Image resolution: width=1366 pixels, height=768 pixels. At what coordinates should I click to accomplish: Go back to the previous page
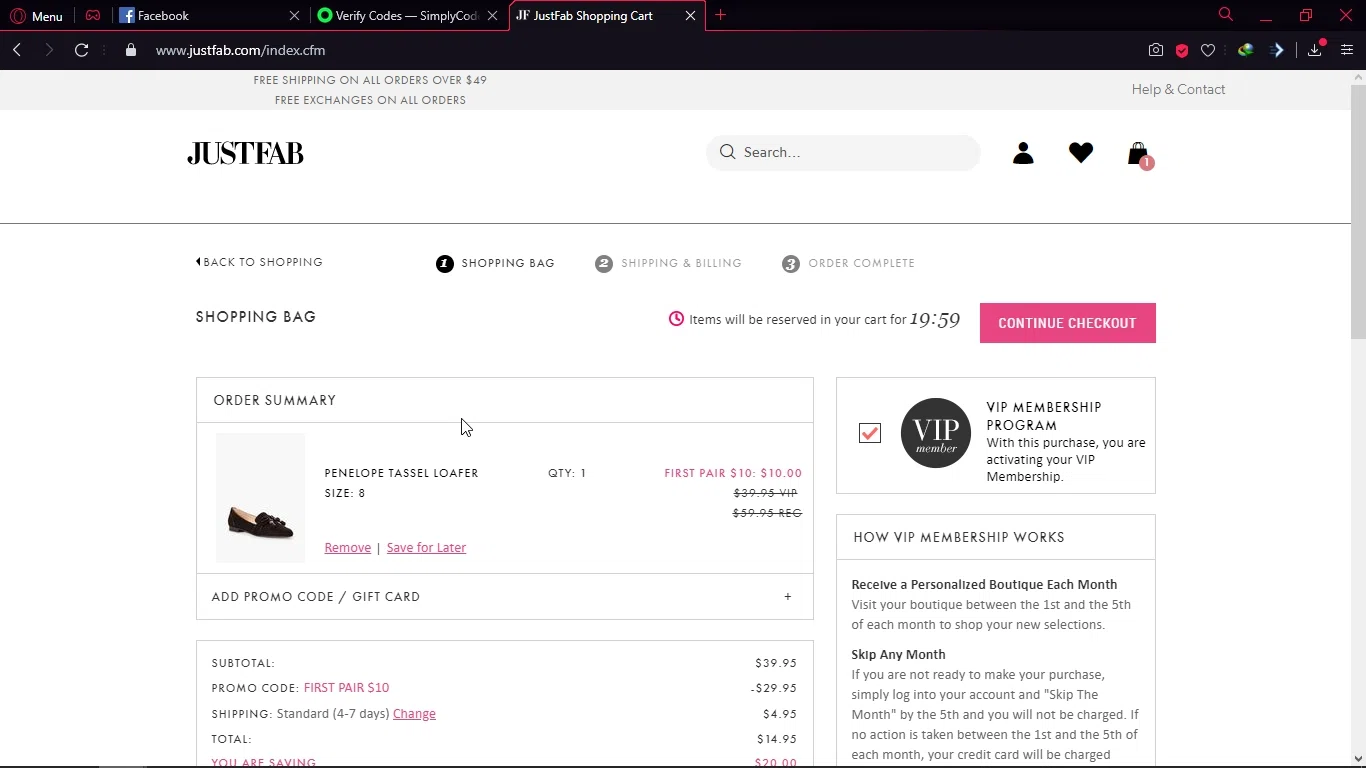[x=17, y=50]
